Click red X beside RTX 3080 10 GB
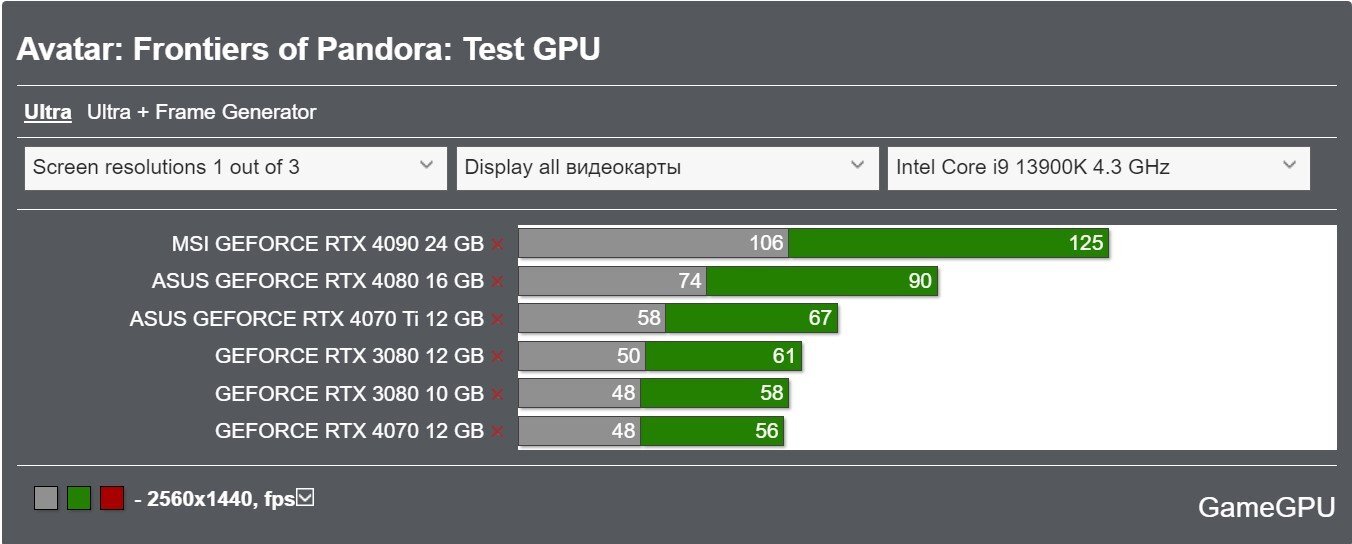1352x544 pixels. pos(497,394)
